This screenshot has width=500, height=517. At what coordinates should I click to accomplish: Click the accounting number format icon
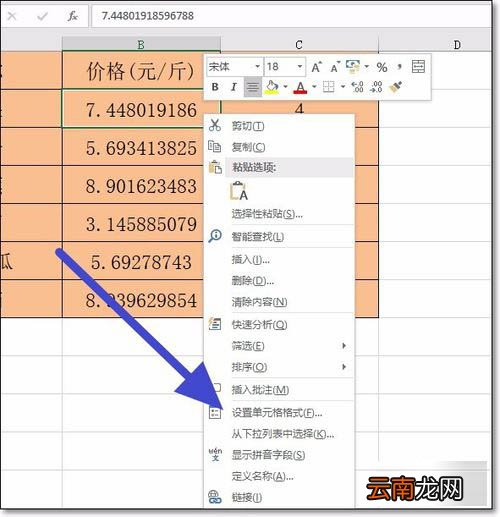pos(353,66)
